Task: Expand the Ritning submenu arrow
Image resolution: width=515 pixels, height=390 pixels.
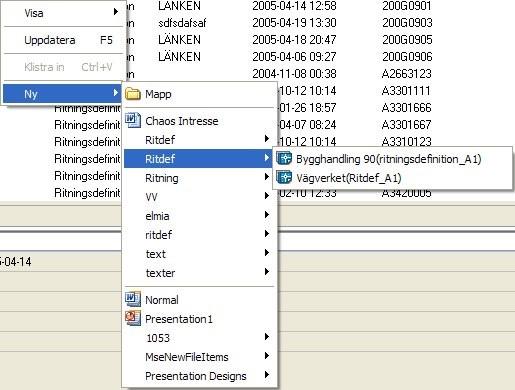Action: (x=267, y=177)
